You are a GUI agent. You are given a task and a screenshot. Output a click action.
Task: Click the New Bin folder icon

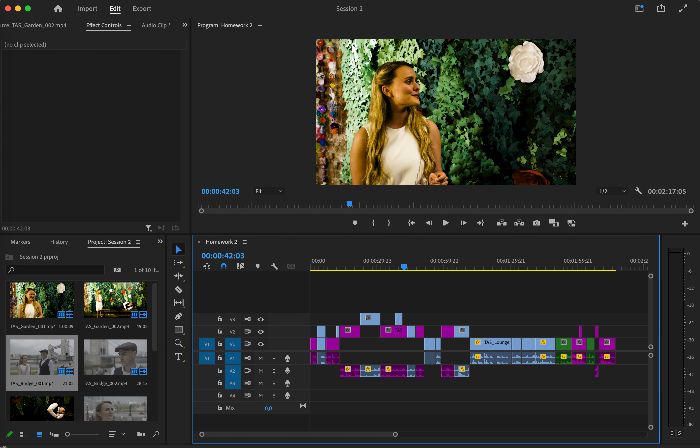click(x=141, y=434)
